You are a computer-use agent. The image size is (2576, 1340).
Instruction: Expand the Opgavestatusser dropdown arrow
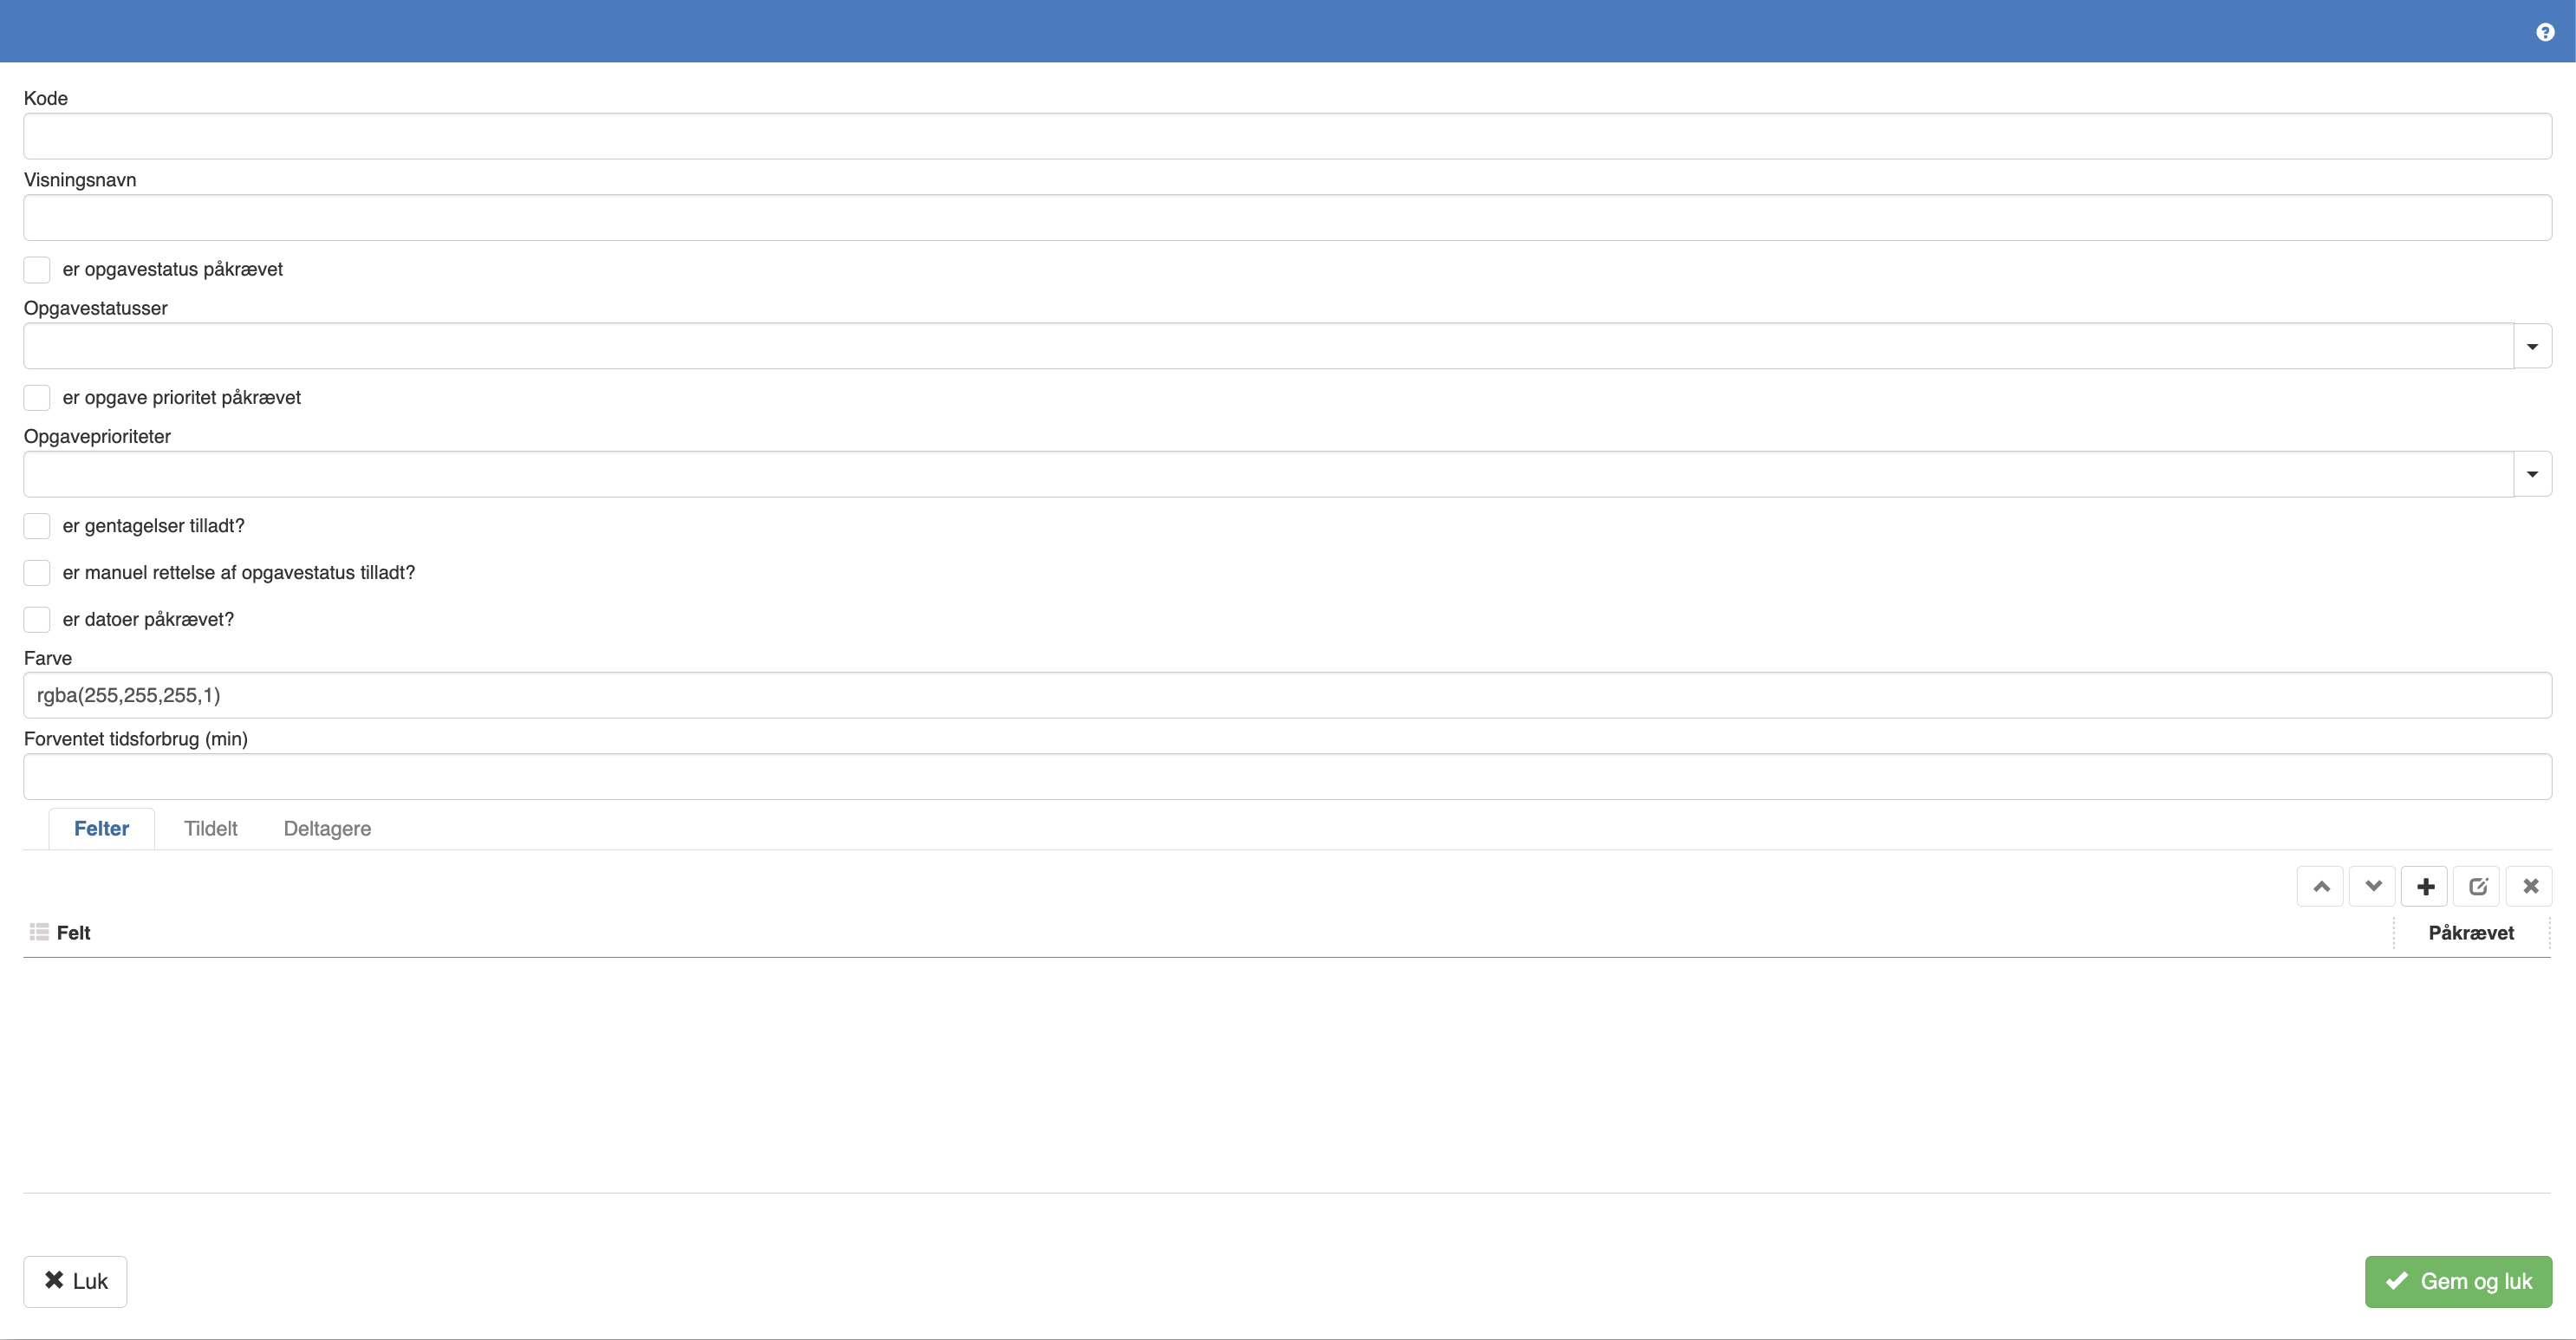[2532, 346]
